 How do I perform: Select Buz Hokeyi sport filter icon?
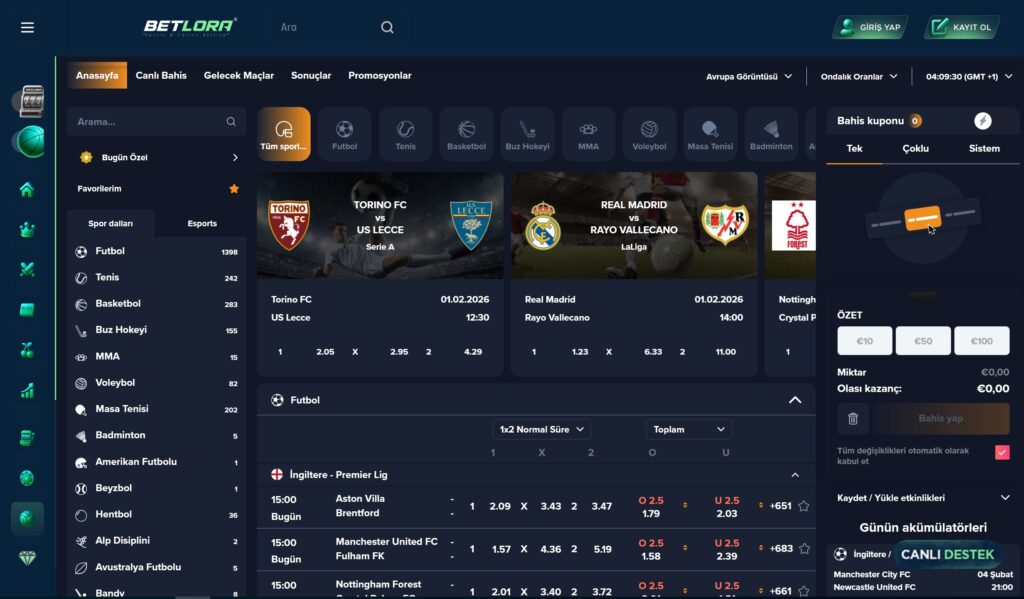coord(528,135)
